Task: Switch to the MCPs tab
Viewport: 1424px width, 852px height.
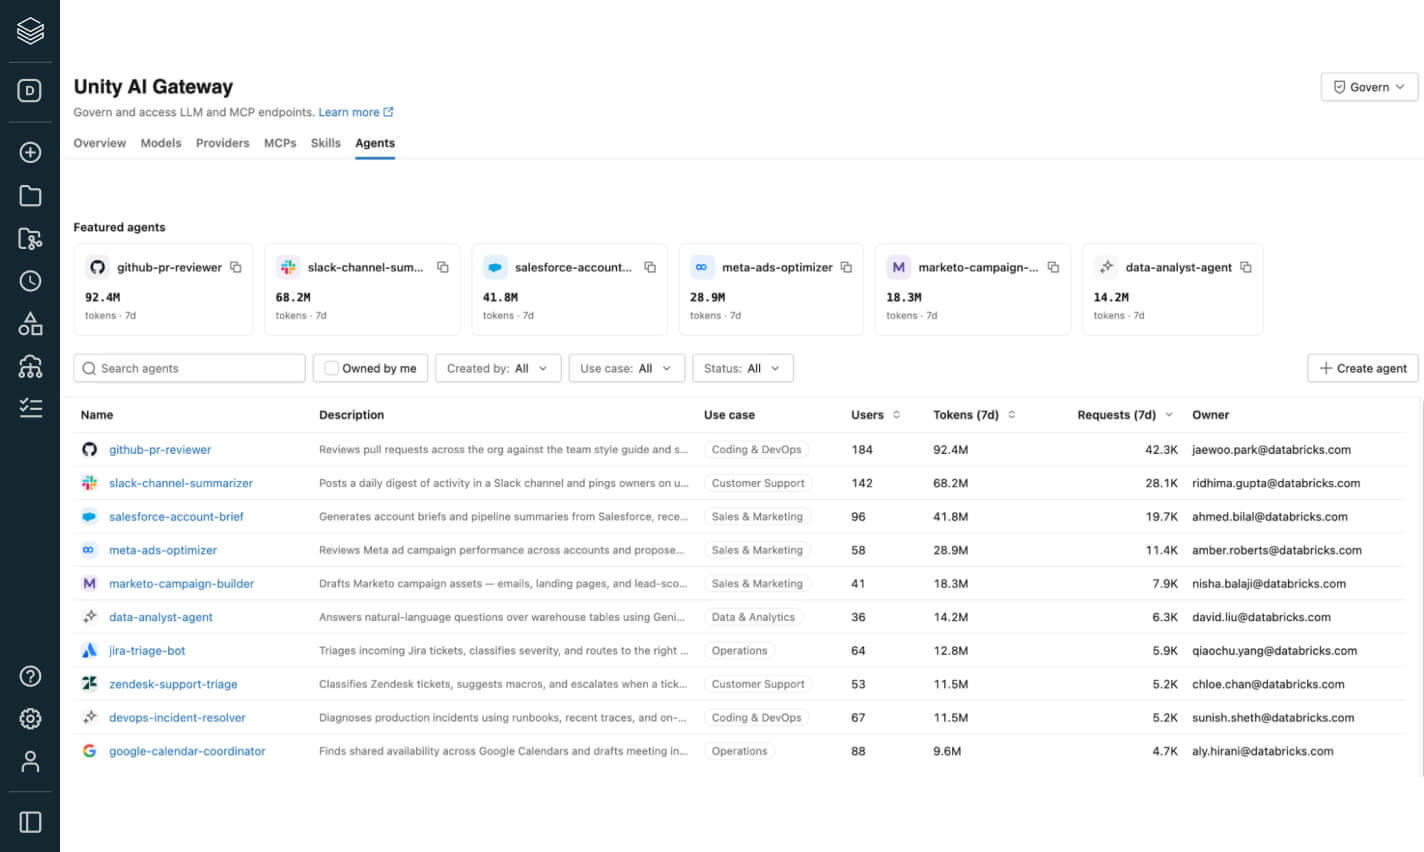Action: tap(280, 143)
